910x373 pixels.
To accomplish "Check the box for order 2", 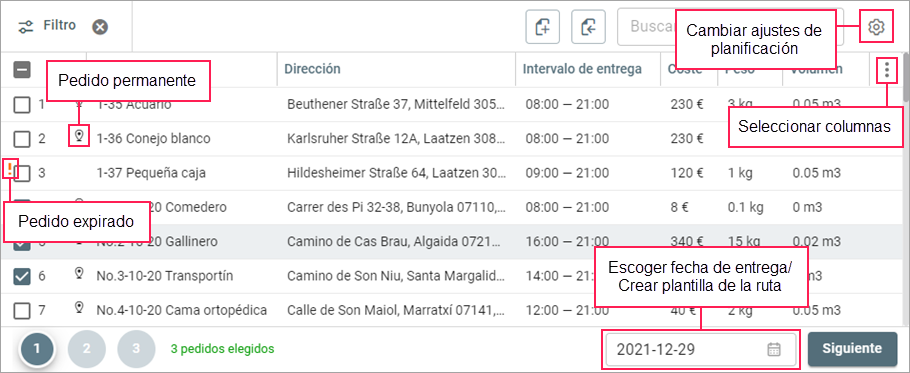I will pyautogui.click(x=21, y=139).
